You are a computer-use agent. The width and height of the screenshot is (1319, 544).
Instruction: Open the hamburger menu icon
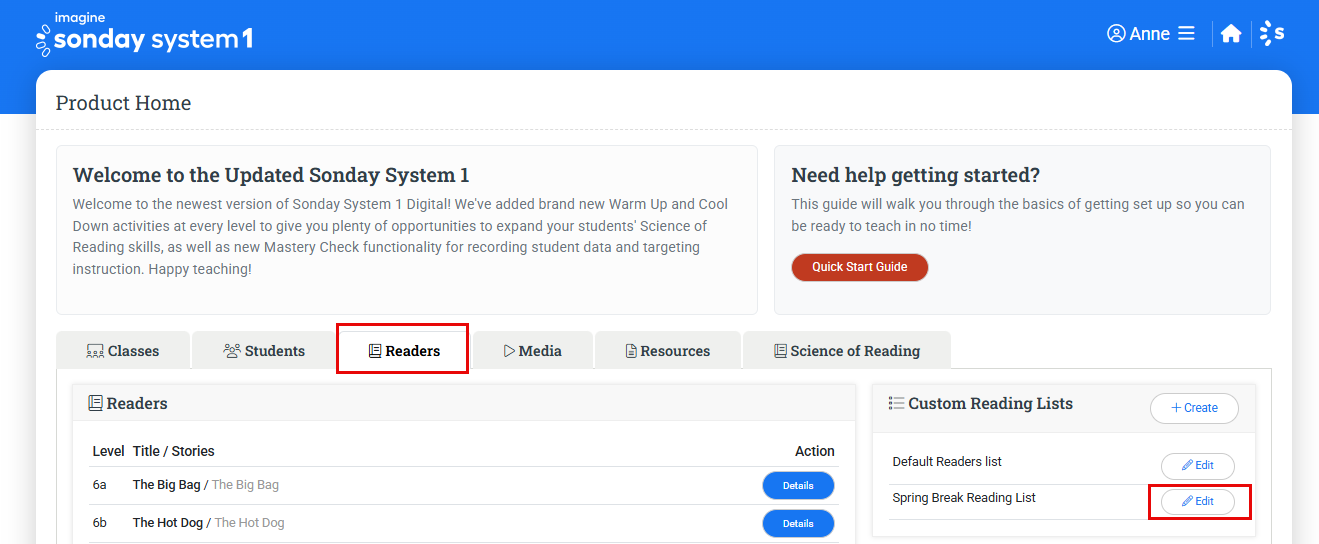pos(1186,33)
